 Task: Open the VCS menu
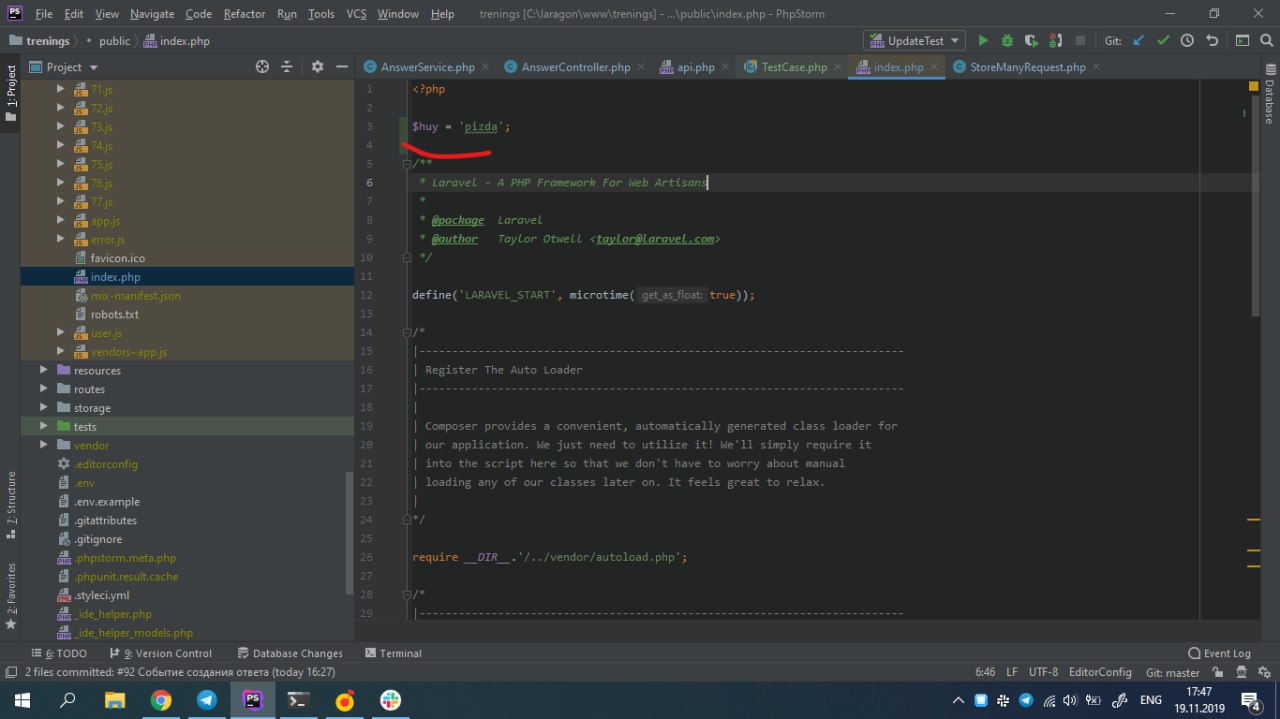(356, 14)
